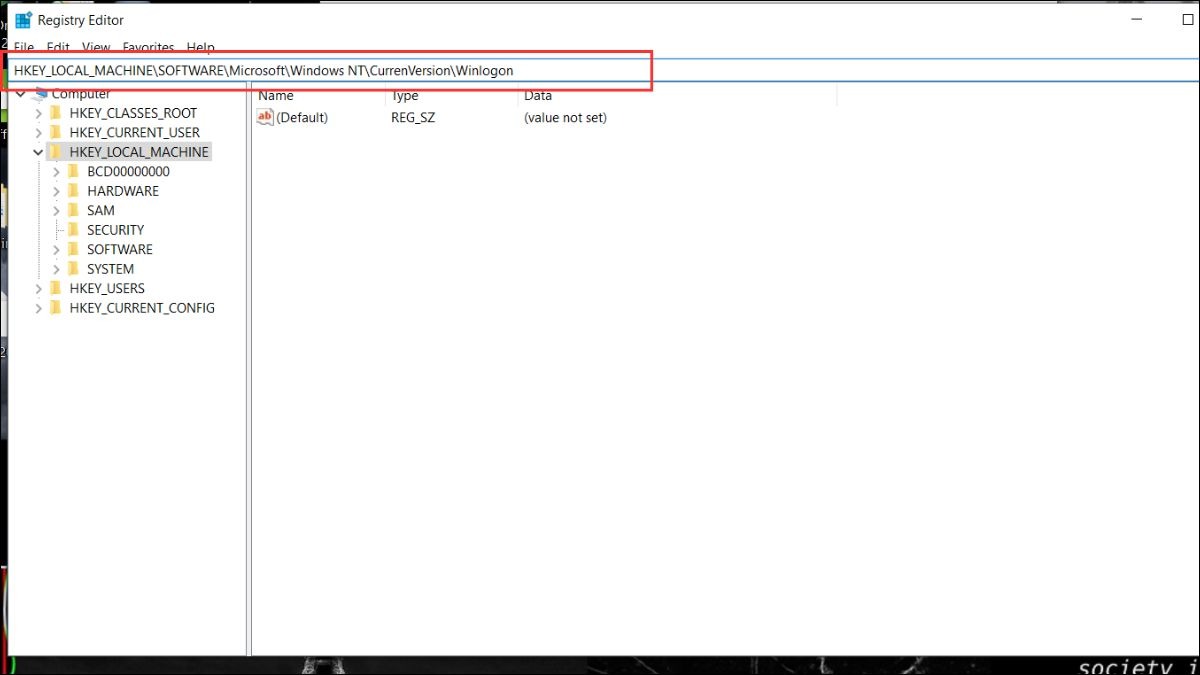Click the HKEY_CURRENT_USER folder icon

coord(55,132)
